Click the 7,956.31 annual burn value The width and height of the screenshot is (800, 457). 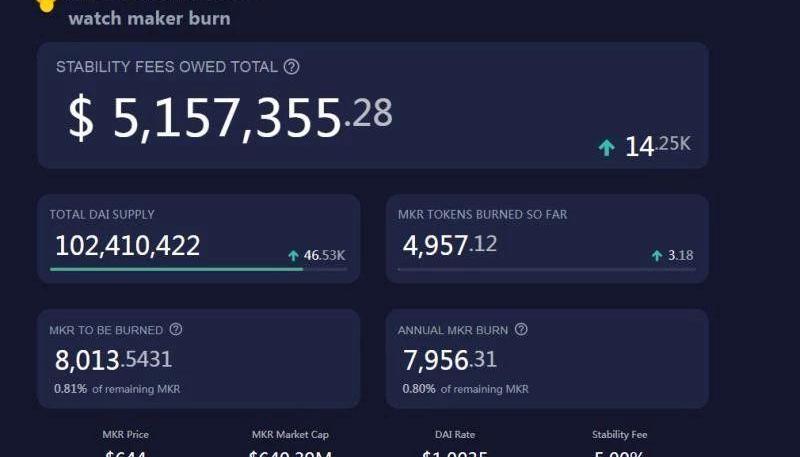(x=449, y=359)
